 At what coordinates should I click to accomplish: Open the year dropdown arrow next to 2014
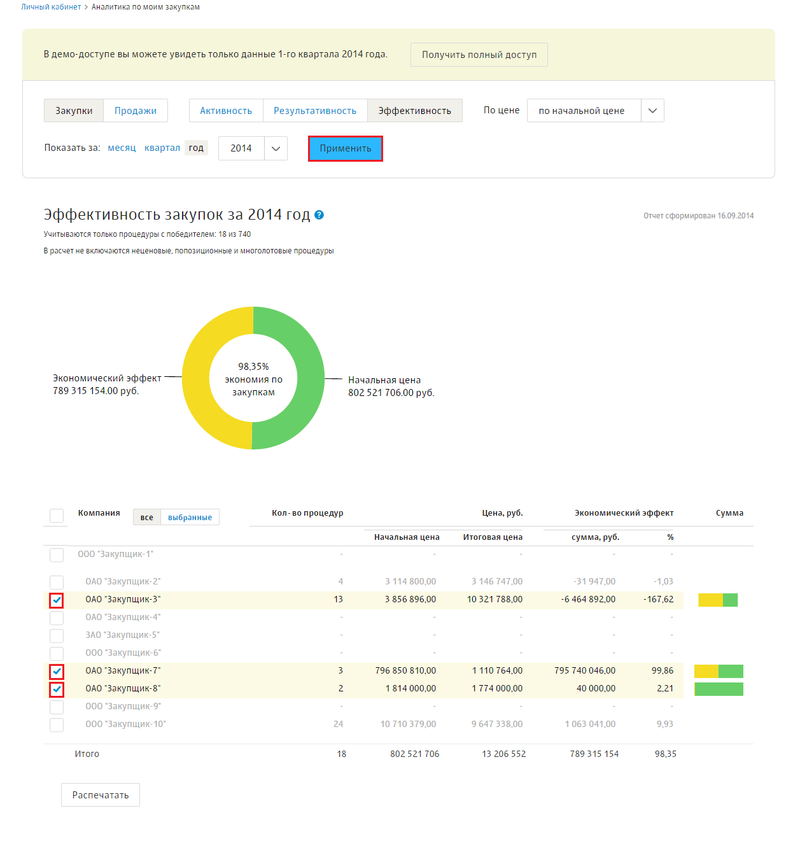click(276, 148)
